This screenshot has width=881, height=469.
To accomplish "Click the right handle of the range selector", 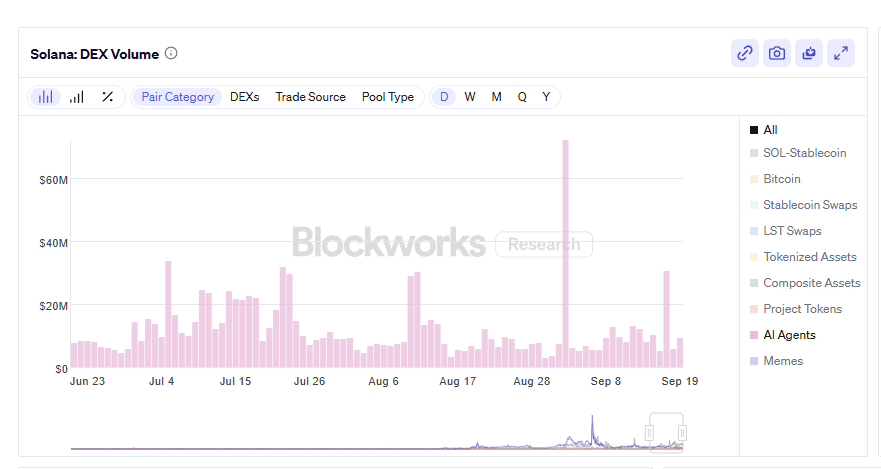I will click(x=682, y=433).
